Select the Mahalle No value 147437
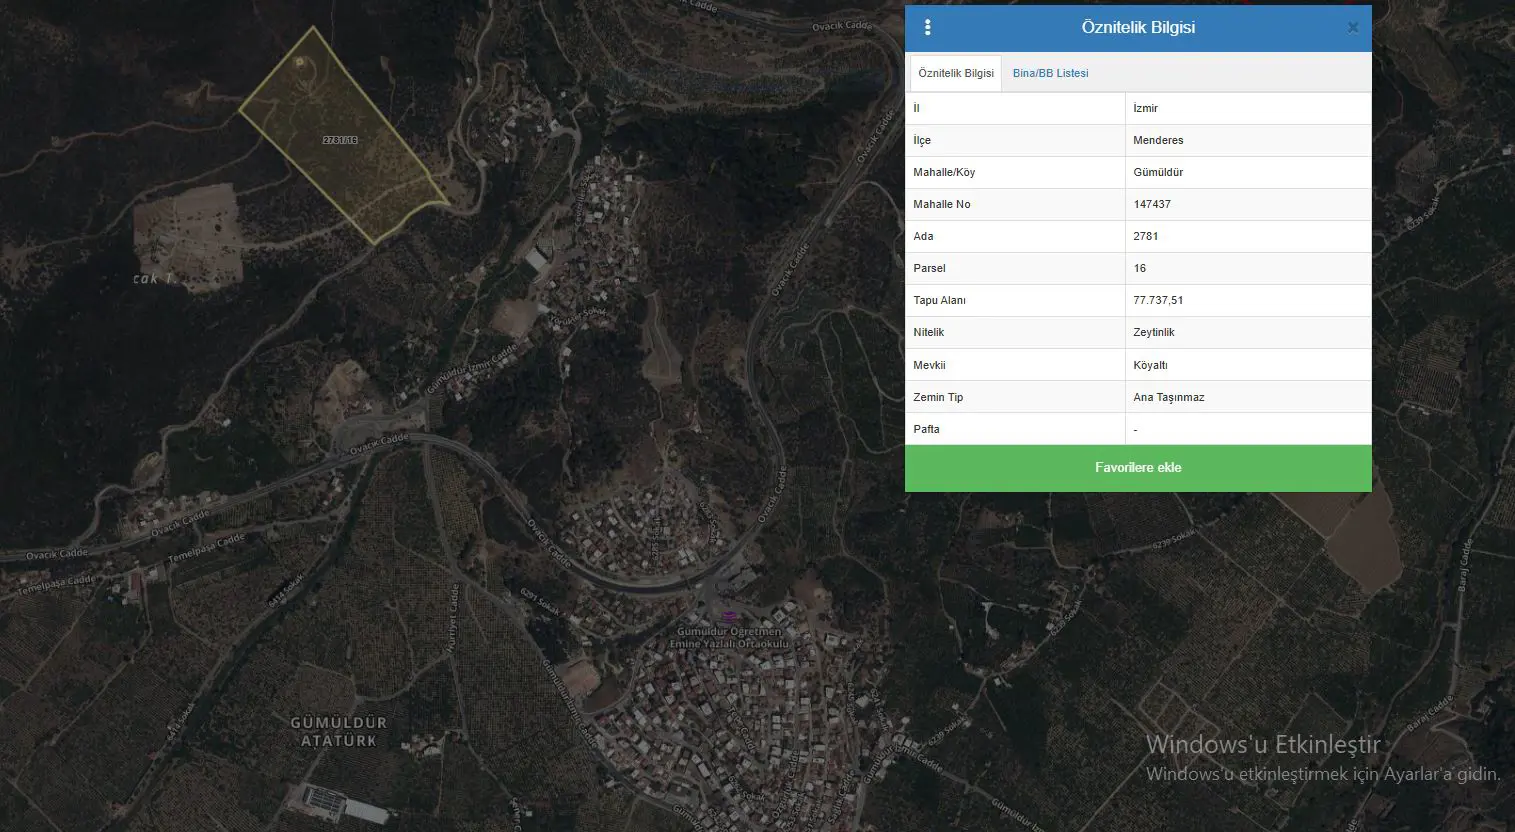Screen dimensions: 1515x832 coord(1152,204)
